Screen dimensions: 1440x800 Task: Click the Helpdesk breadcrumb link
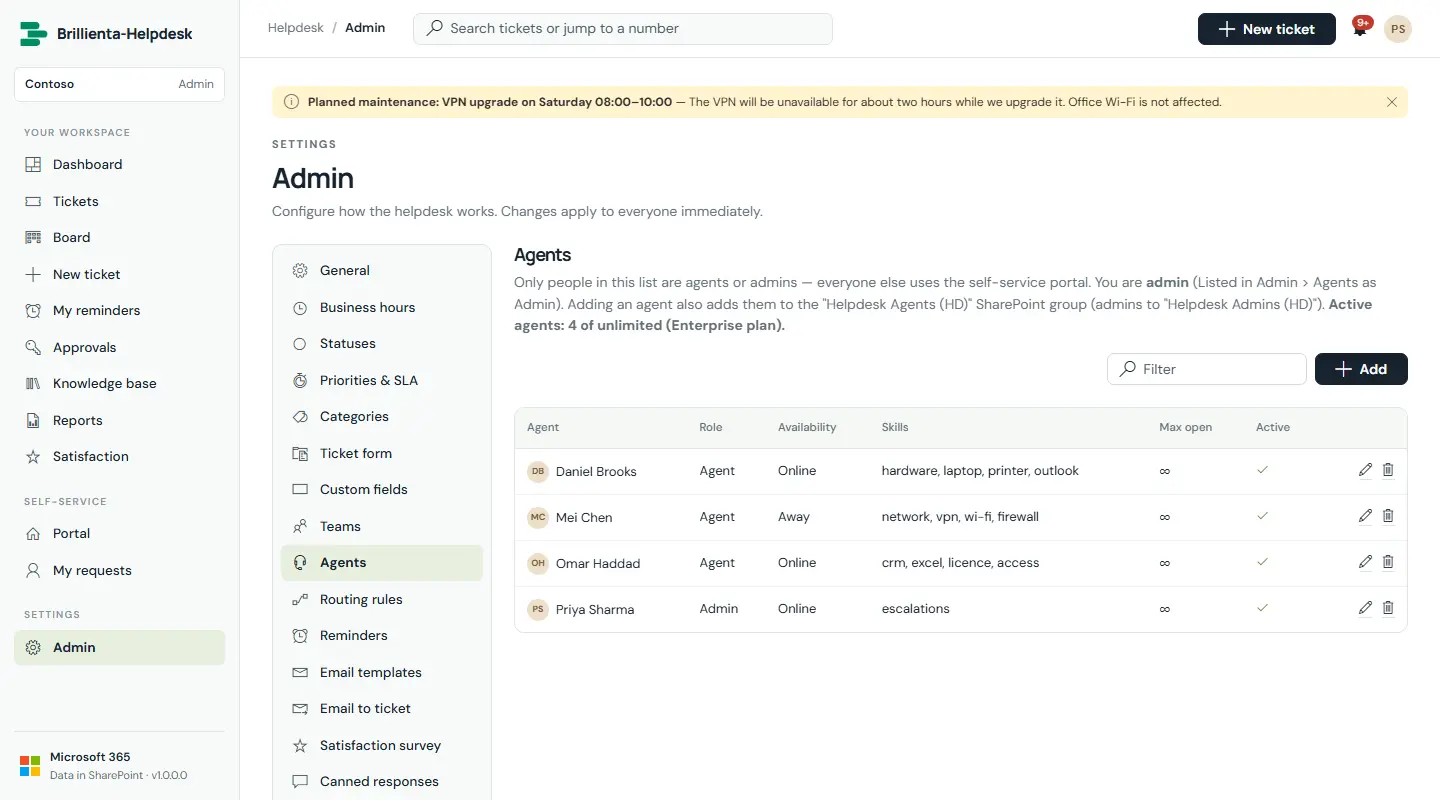point(296,28)
